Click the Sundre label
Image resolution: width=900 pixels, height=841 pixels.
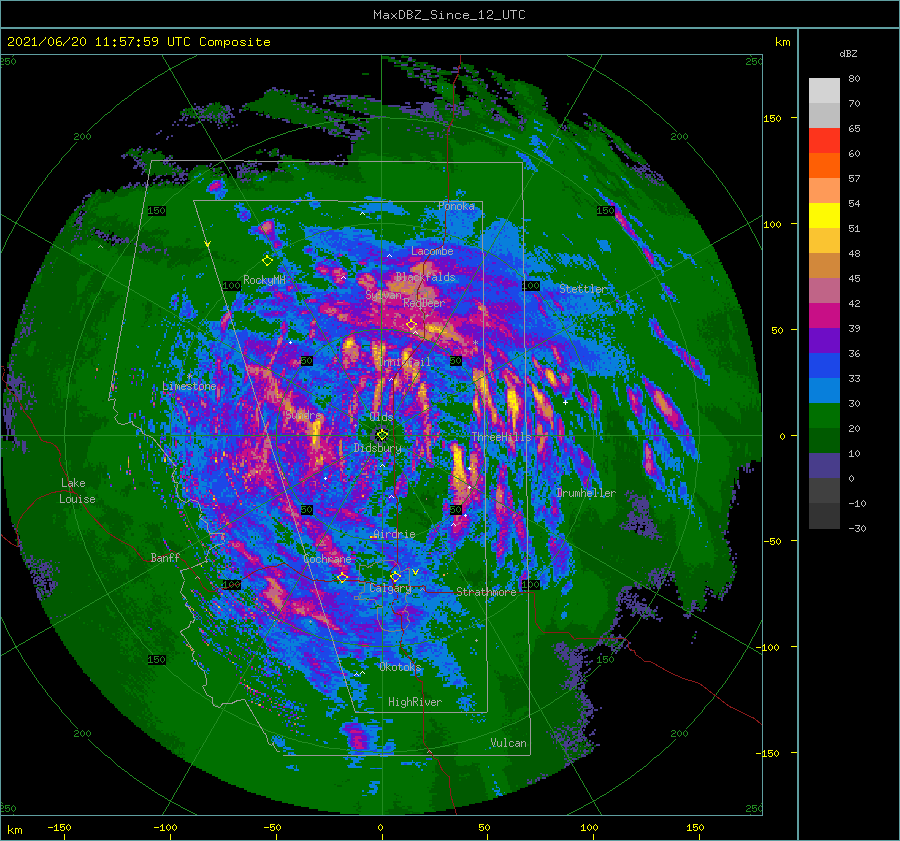tap(303, 415)
